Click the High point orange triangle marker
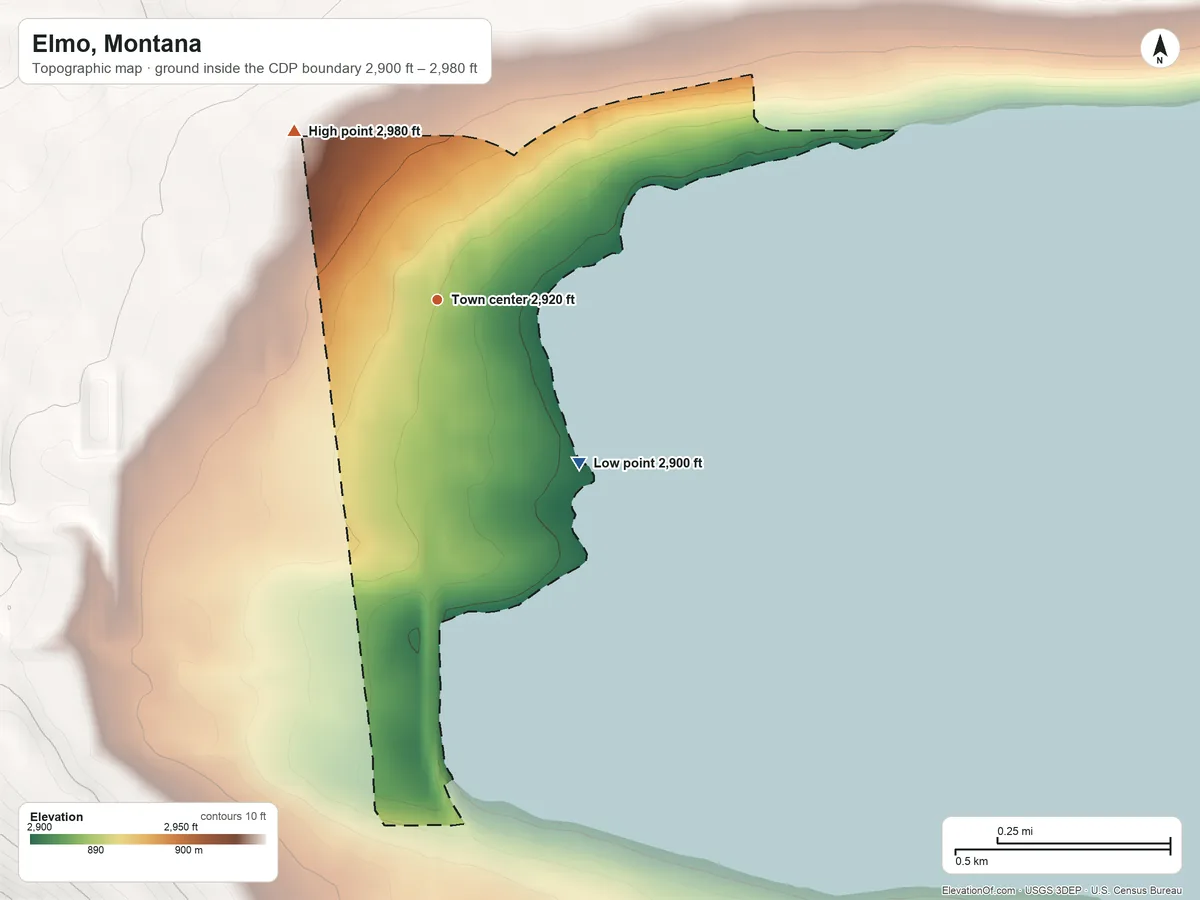The width and height of the screenshot is (1200, 900). [x=294, y=130]
